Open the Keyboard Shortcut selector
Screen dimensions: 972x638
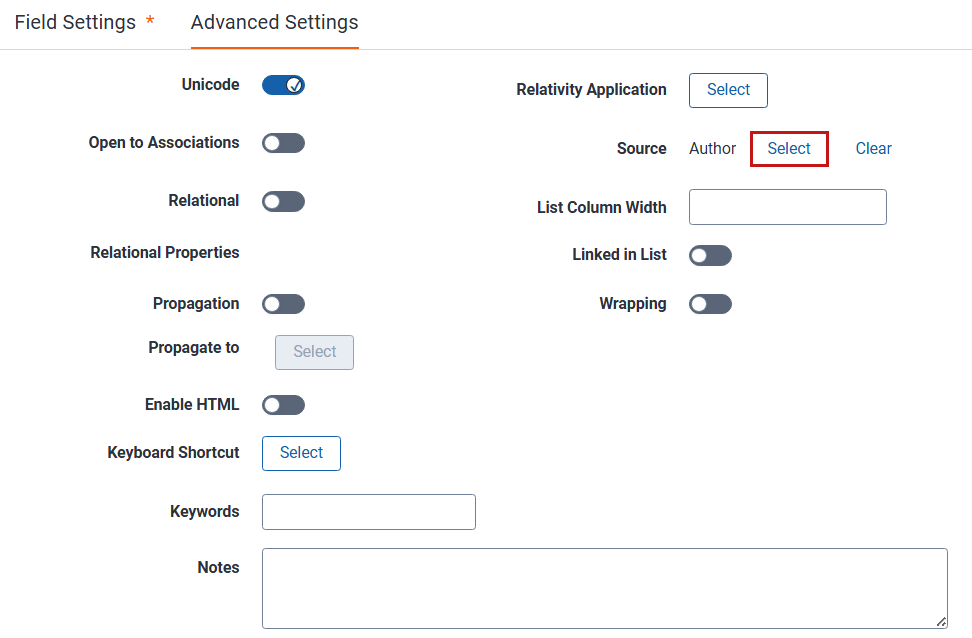(301, 453)
